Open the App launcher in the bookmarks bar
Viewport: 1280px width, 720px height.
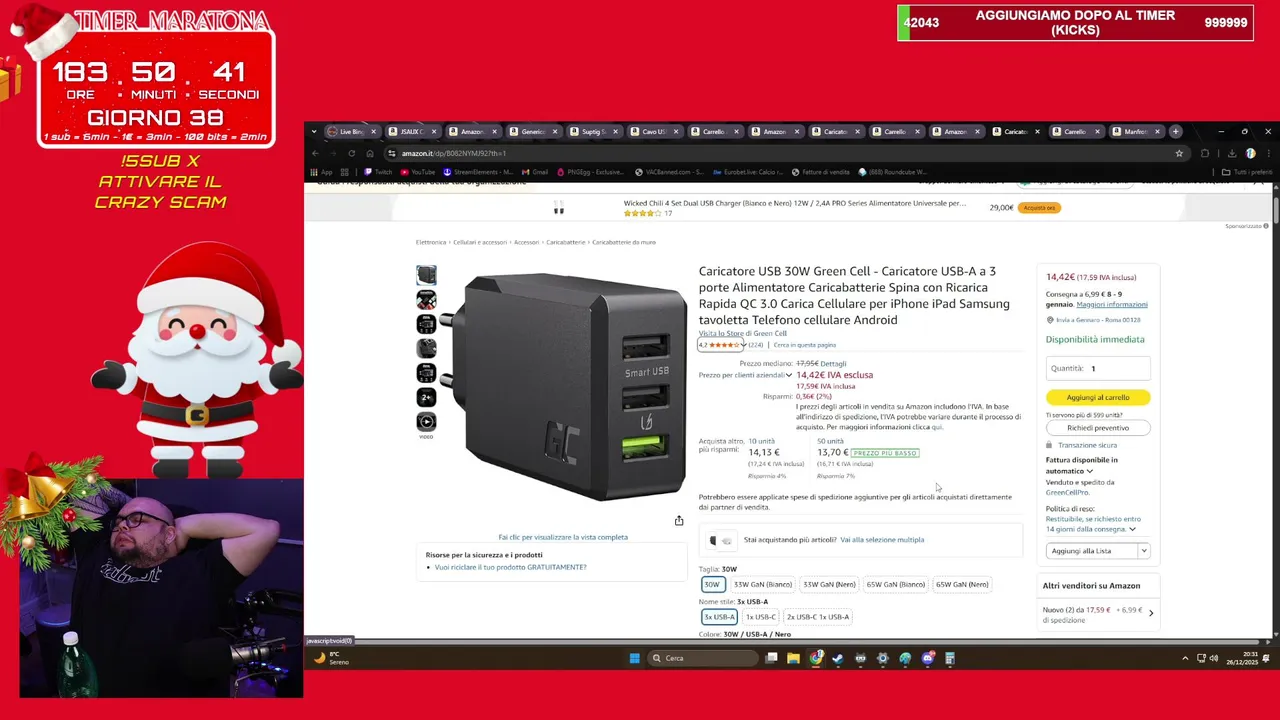(x=321, y=172)
